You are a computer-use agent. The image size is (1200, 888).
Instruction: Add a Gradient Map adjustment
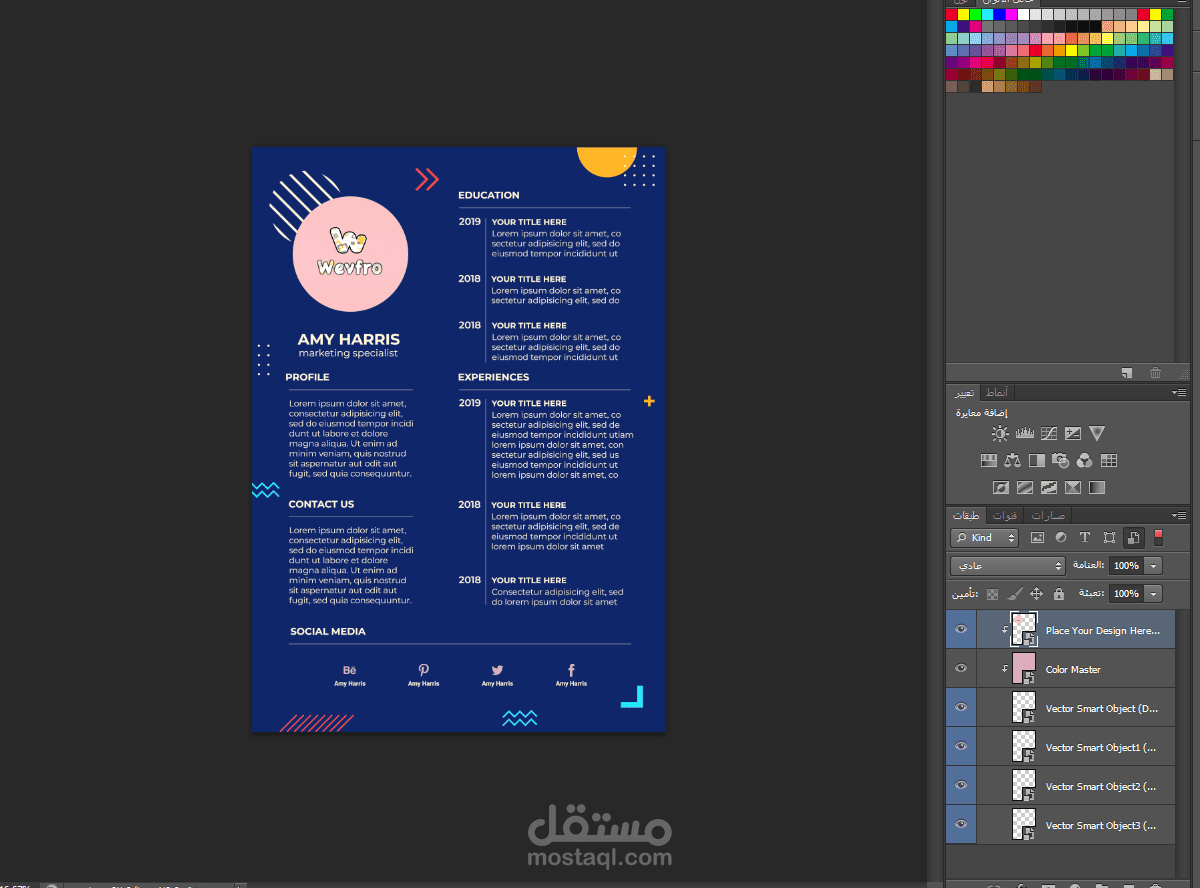(x=1097, y=487)
